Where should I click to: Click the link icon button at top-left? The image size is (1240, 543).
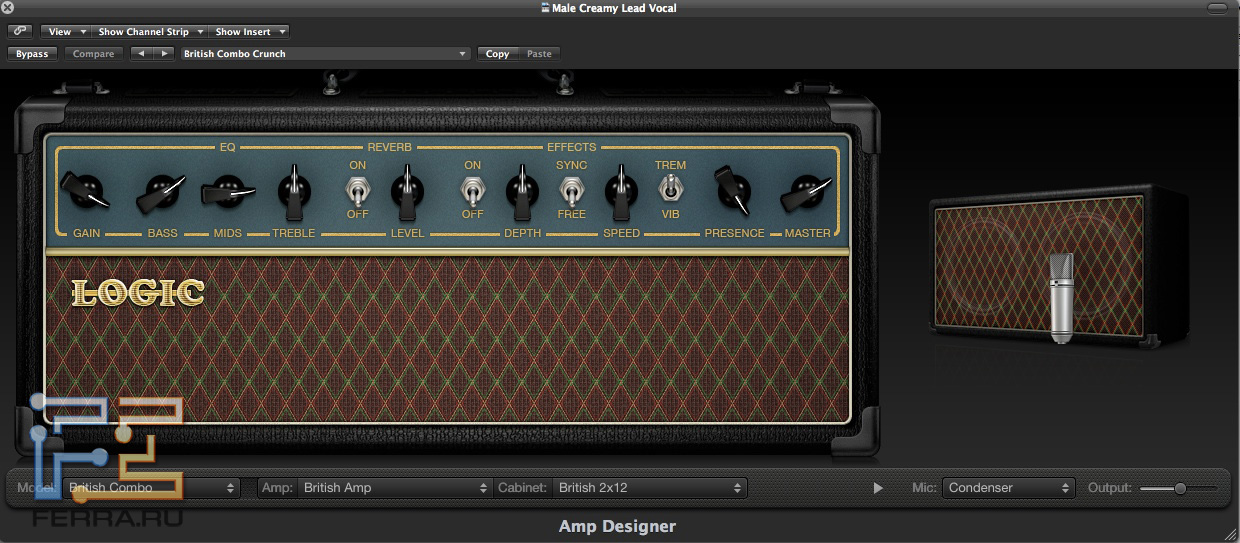click(19, 32)
